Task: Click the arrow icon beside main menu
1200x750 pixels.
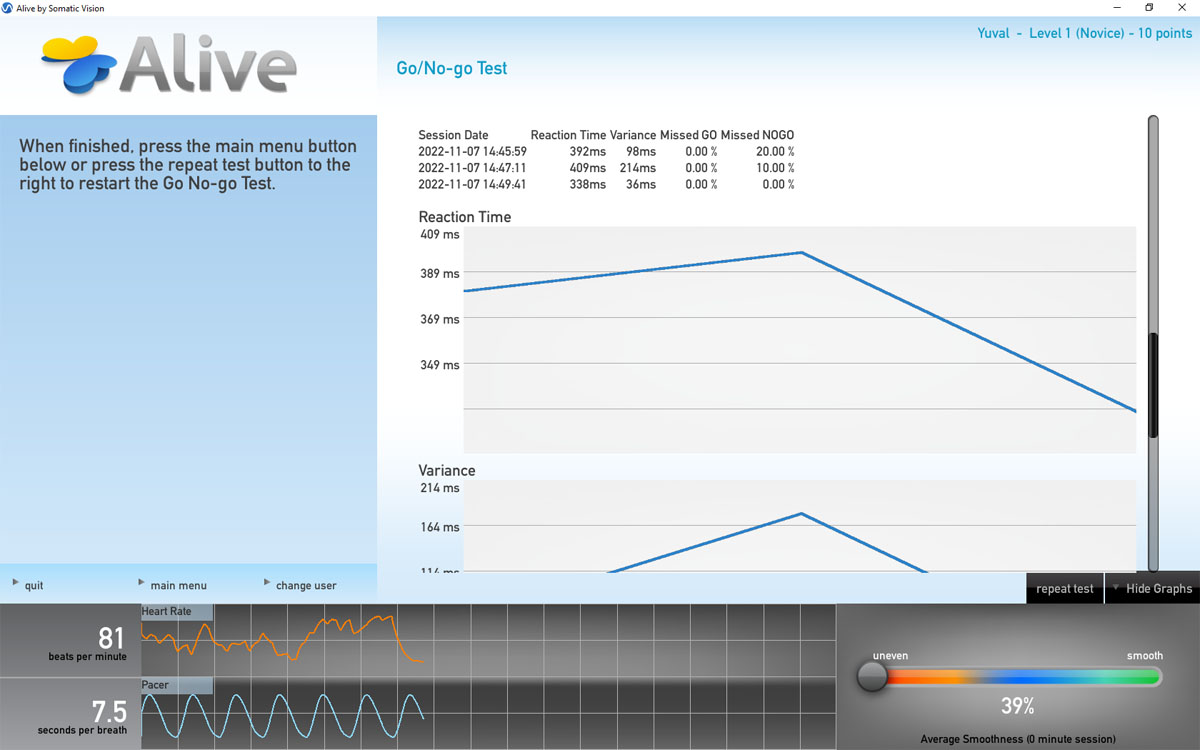Action: click(141, 582)
